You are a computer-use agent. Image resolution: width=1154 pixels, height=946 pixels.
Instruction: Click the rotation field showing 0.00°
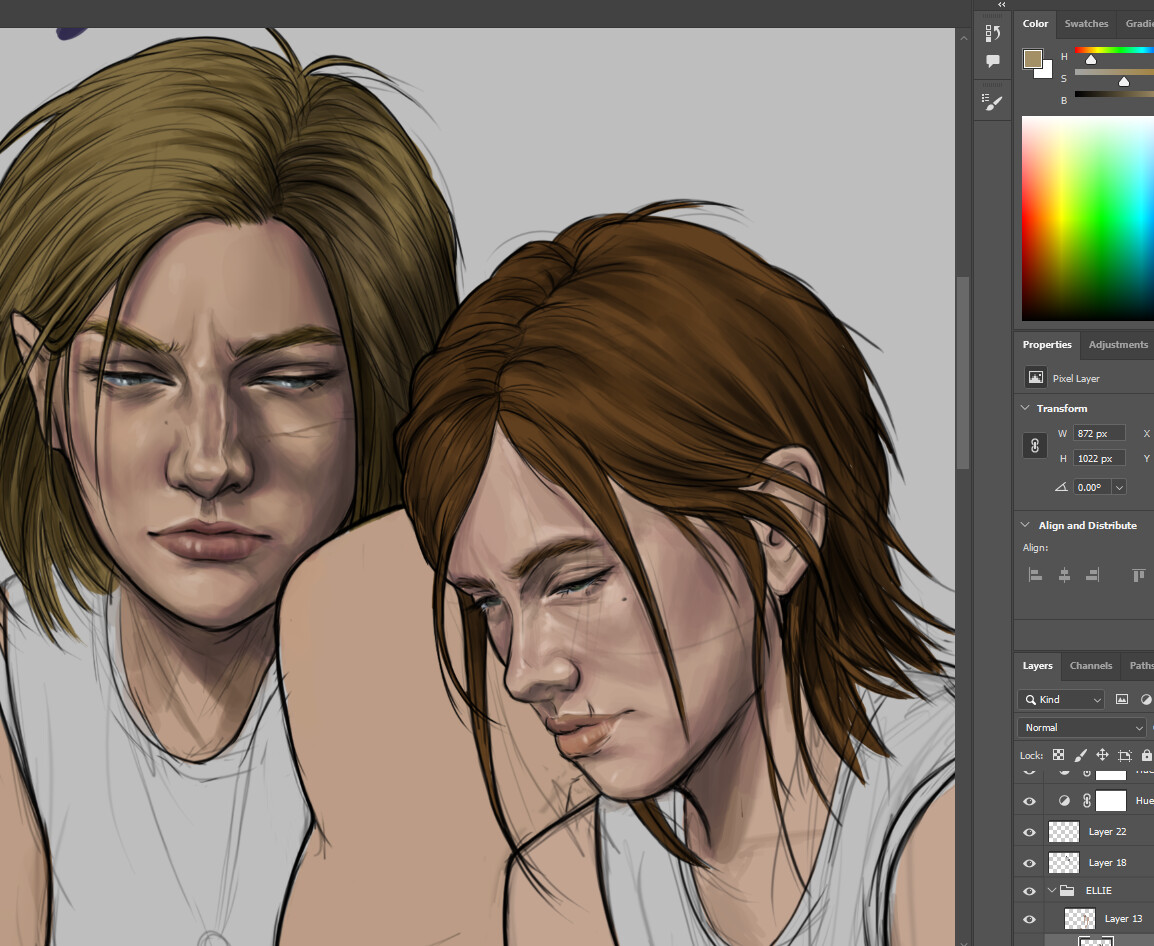tap(1092, 487)
